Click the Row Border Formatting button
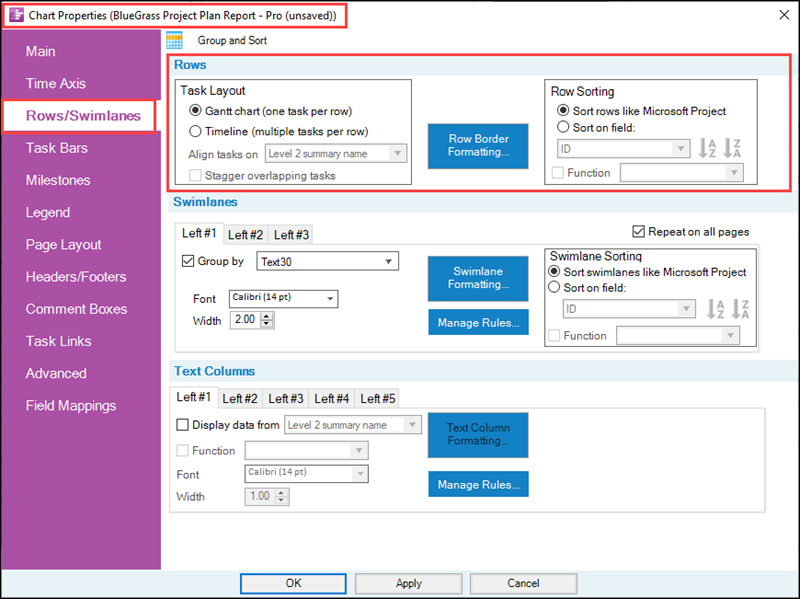Screen dimensions: 800x599 [478, 146]
